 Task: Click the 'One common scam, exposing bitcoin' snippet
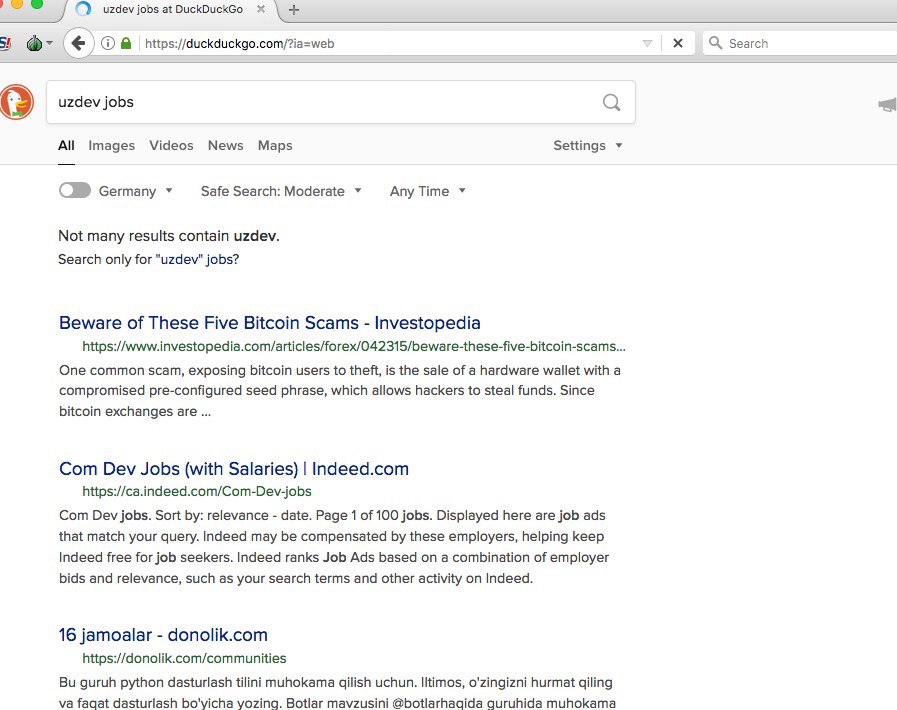click(x=340, y=391)
